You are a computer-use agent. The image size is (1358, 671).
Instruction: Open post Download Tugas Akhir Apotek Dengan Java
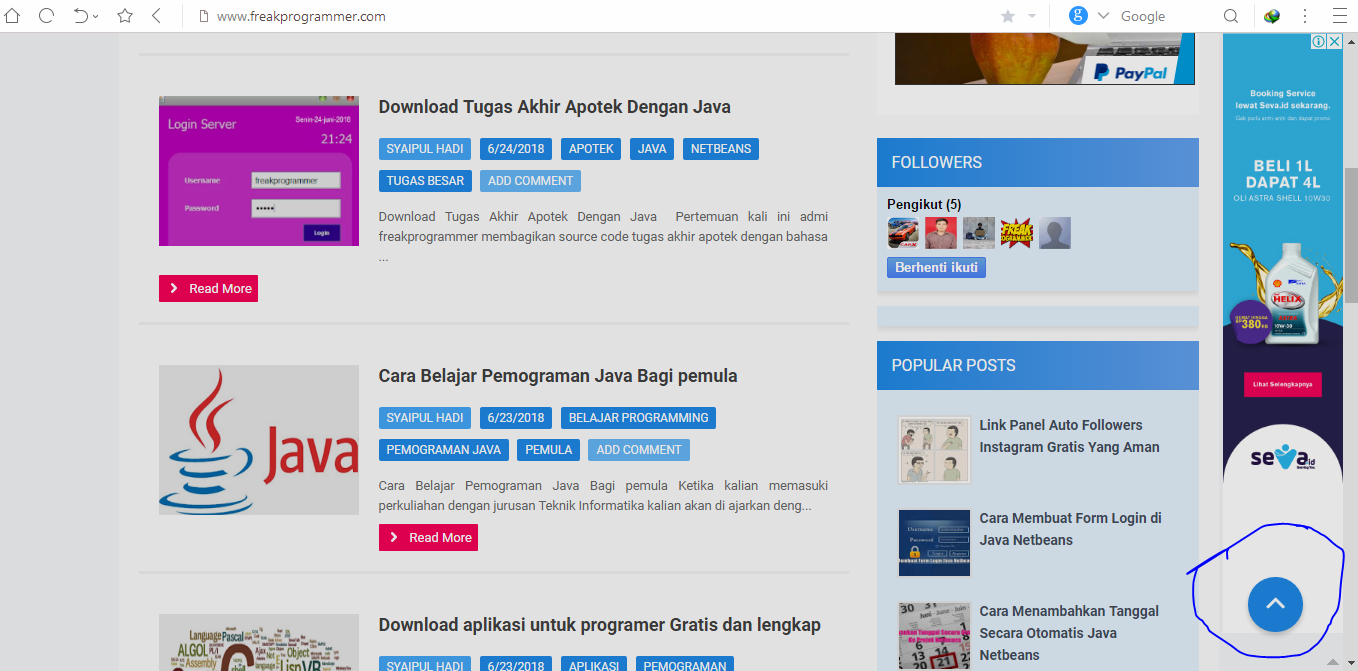coord(554,107)
